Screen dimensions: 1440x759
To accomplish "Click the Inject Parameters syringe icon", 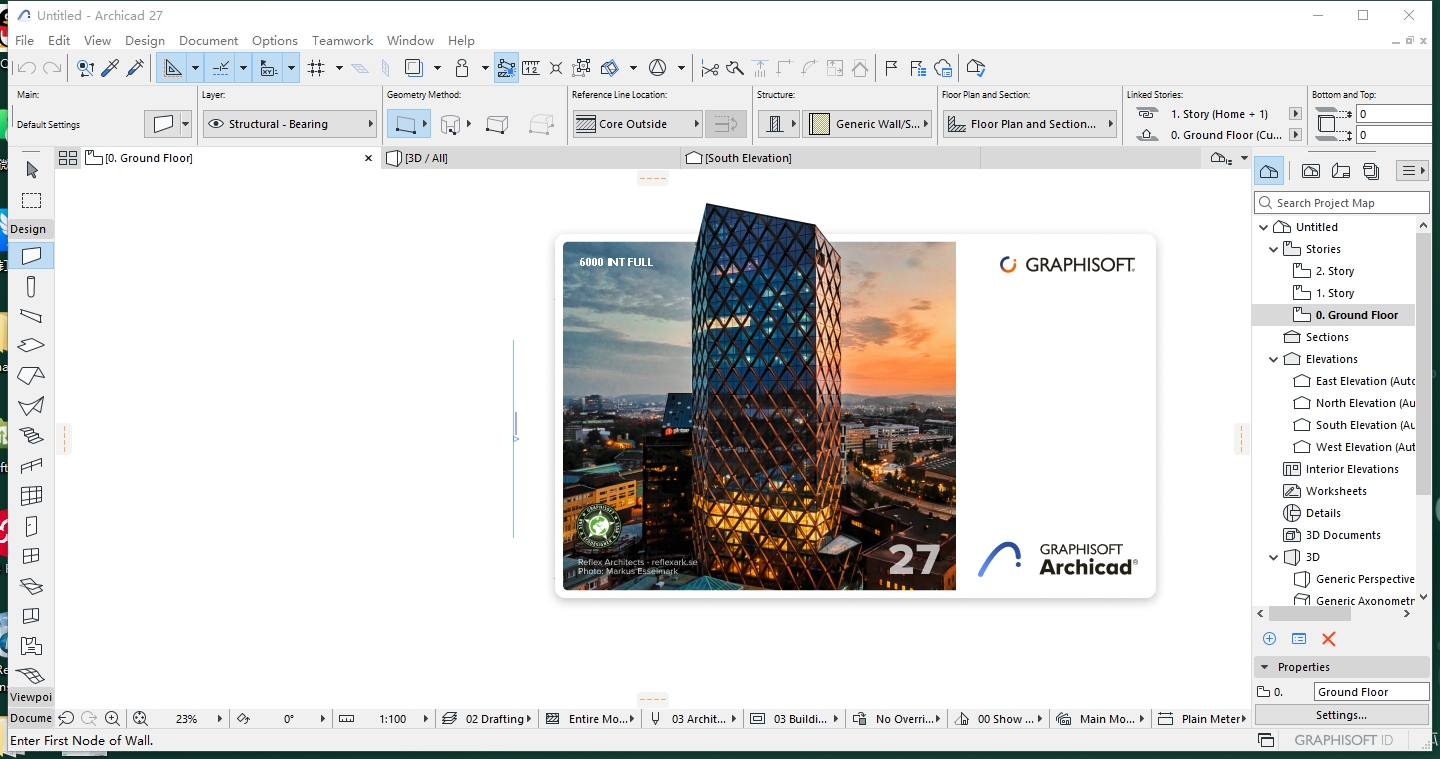I will point(135,68).
